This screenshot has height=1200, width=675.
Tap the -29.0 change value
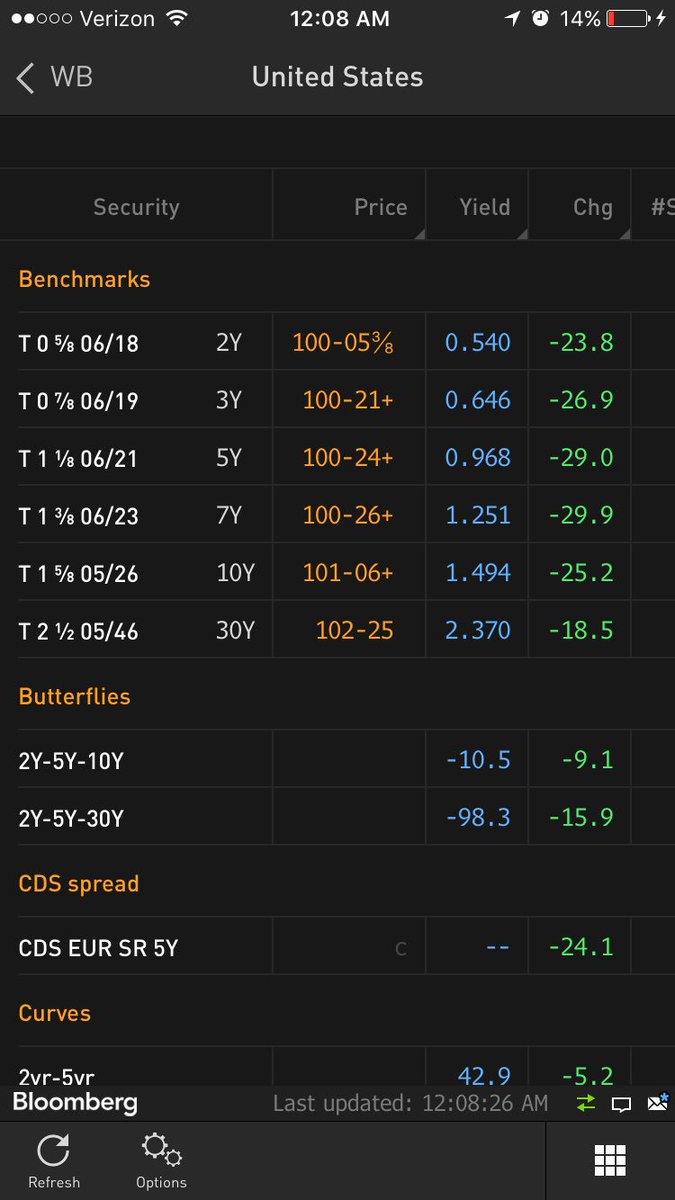coord(581,457)
